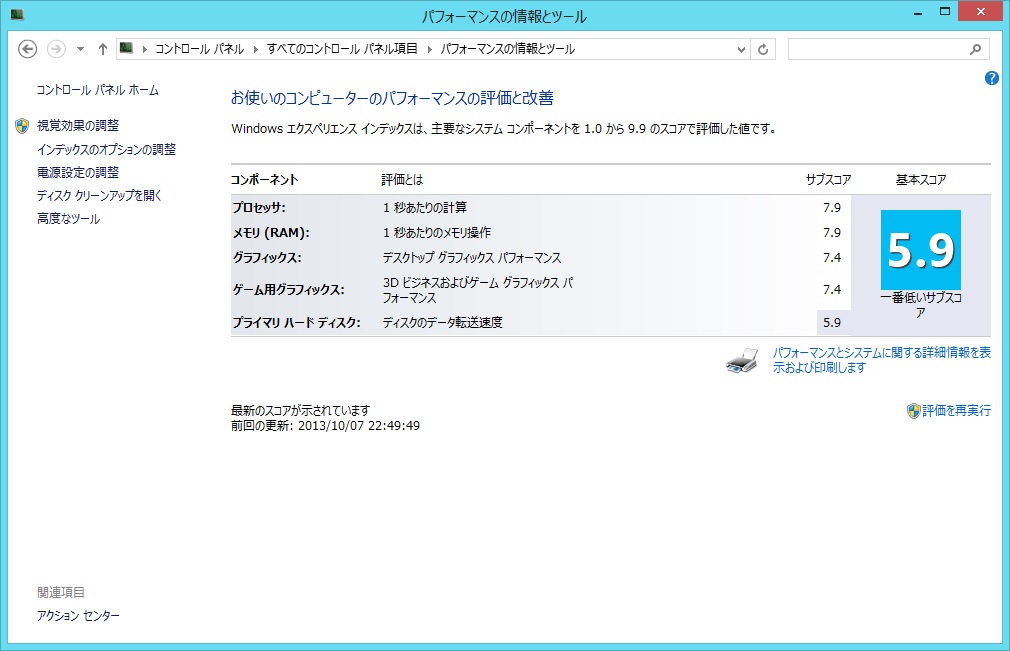
Task: Click the 7.4 subscore for グラフィックス
Action: pyautogui.click(x=832, y=258)
